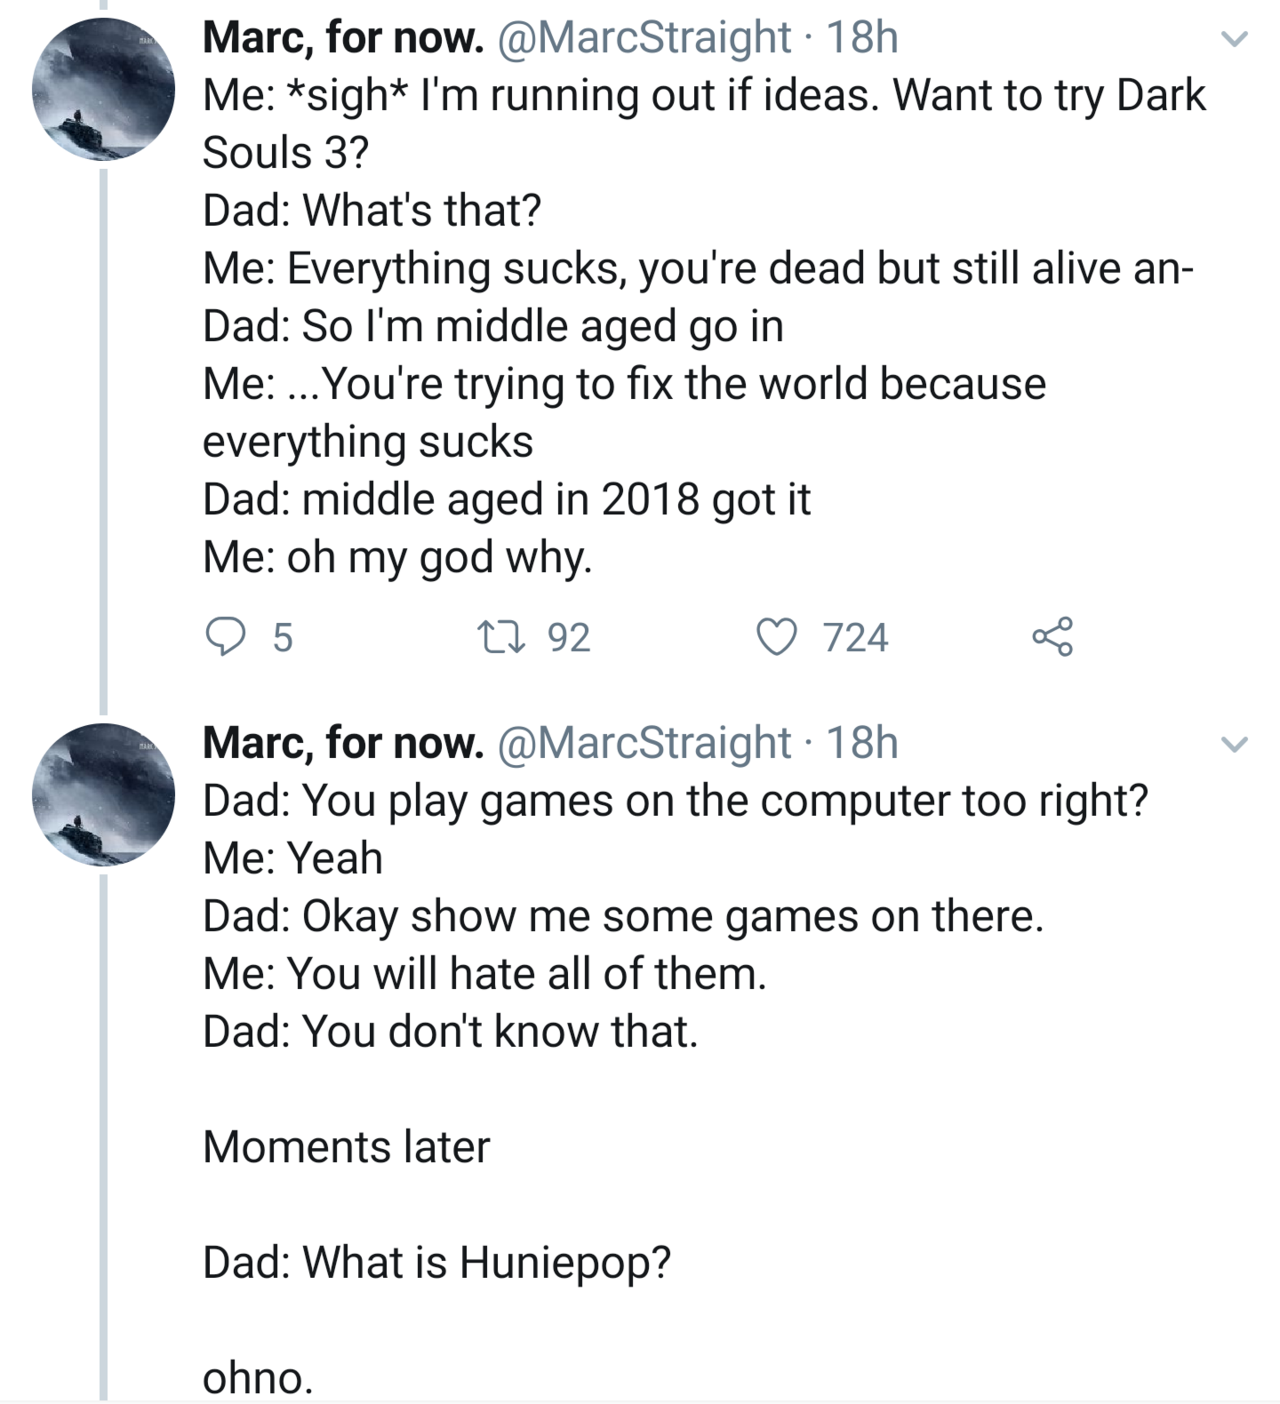The height and width of the screenshot is (1404, 1280).
Task: Like the tweet with the heart icon
Action: coord(774,636)
